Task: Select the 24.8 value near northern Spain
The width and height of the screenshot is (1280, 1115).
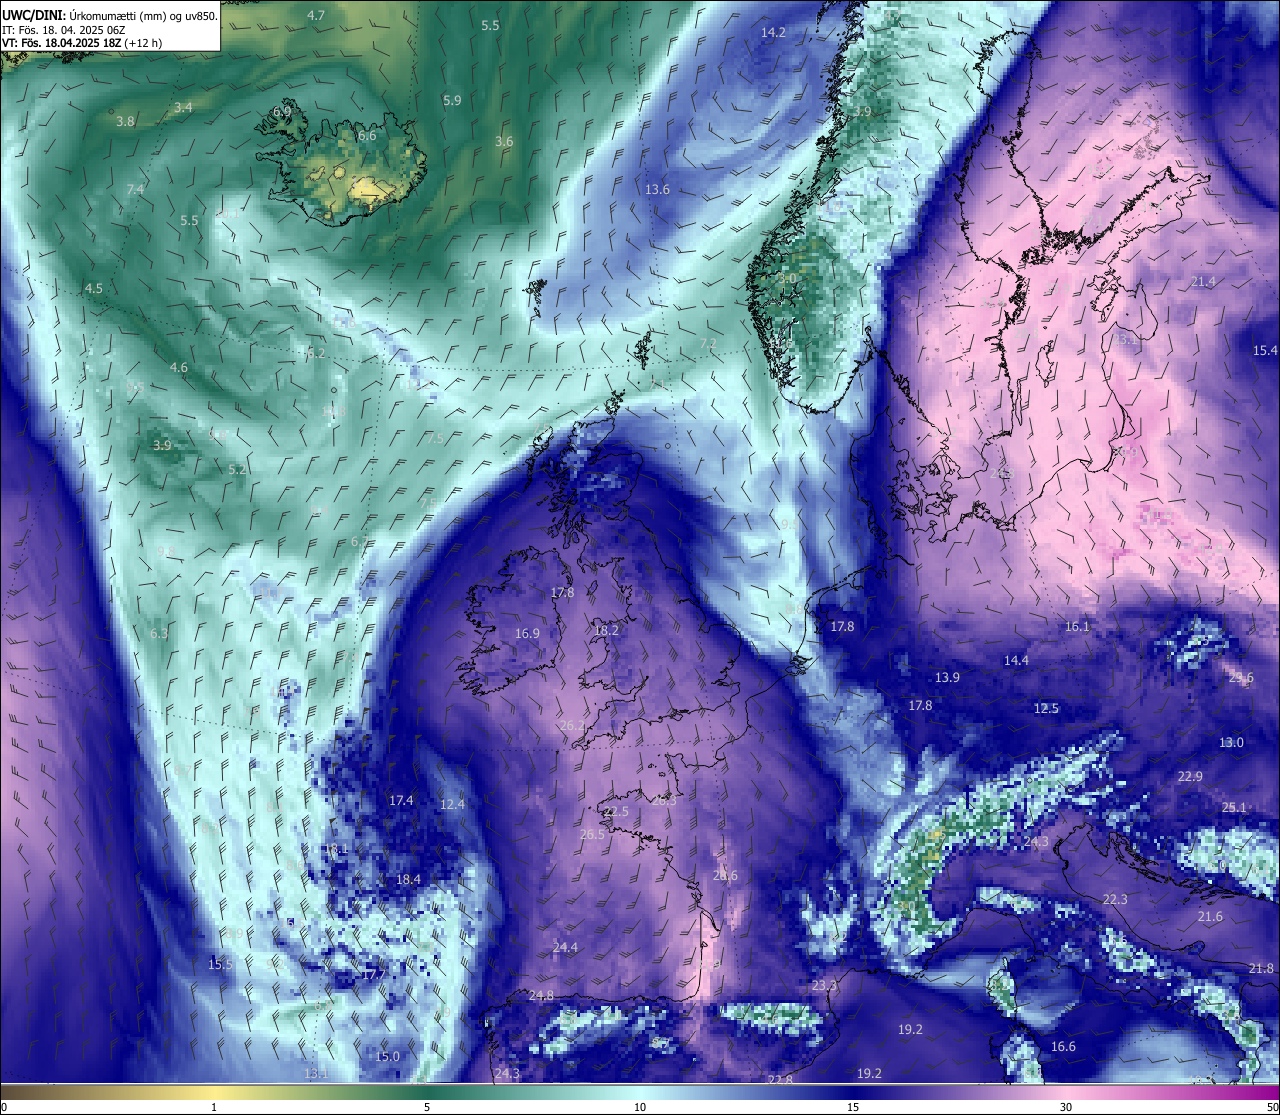Action: (x=541, y=995)
